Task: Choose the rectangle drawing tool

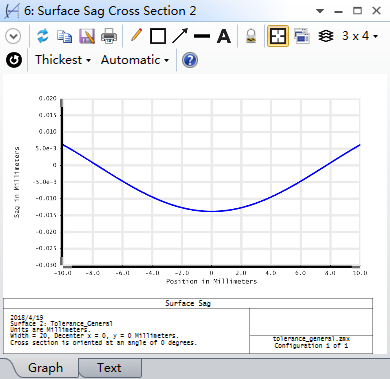Action: [x=158, y=36]
